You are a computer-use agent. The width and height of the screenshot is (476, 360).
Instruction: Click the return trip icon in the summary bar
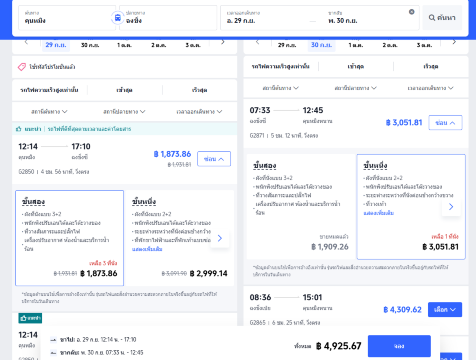(x=53, y=353)
